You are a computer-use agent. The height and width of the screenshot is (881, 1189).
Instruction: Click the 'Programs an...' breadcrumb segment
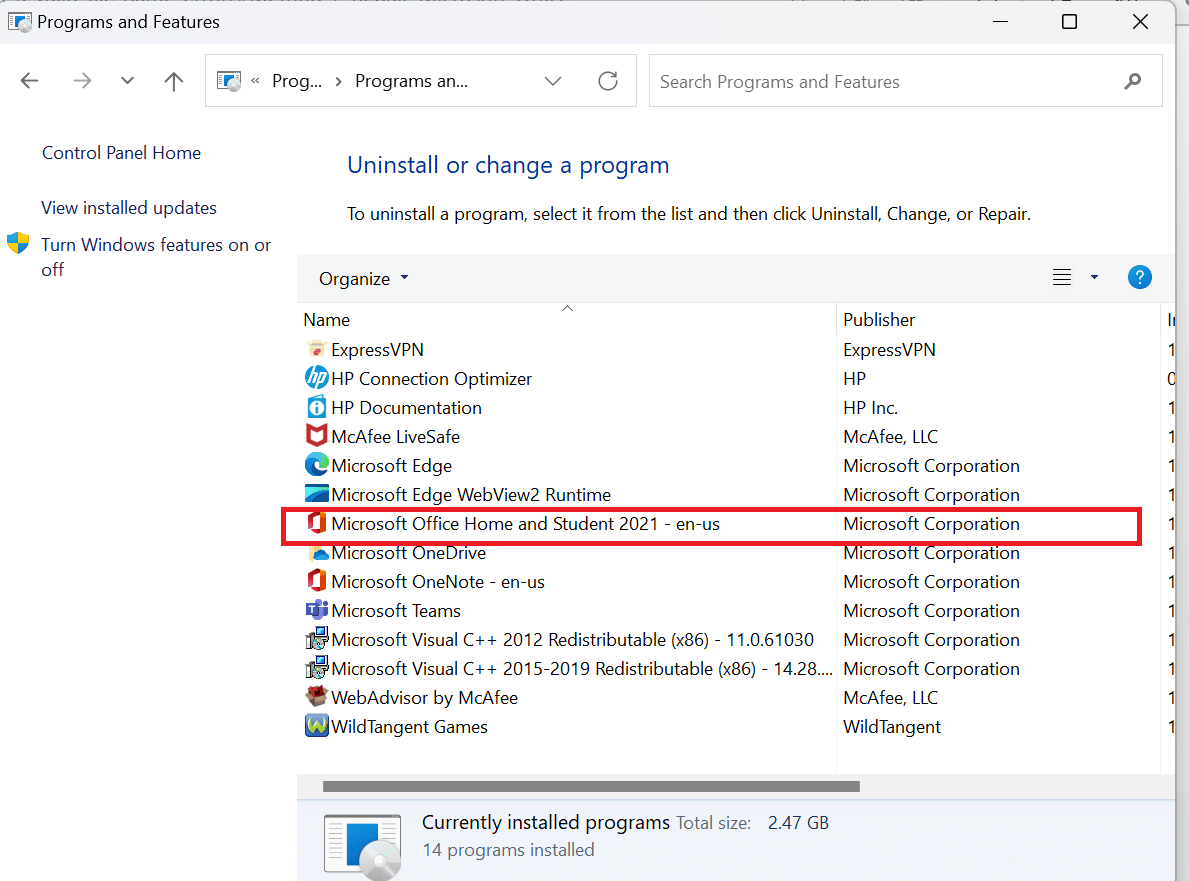click(411, 81)
